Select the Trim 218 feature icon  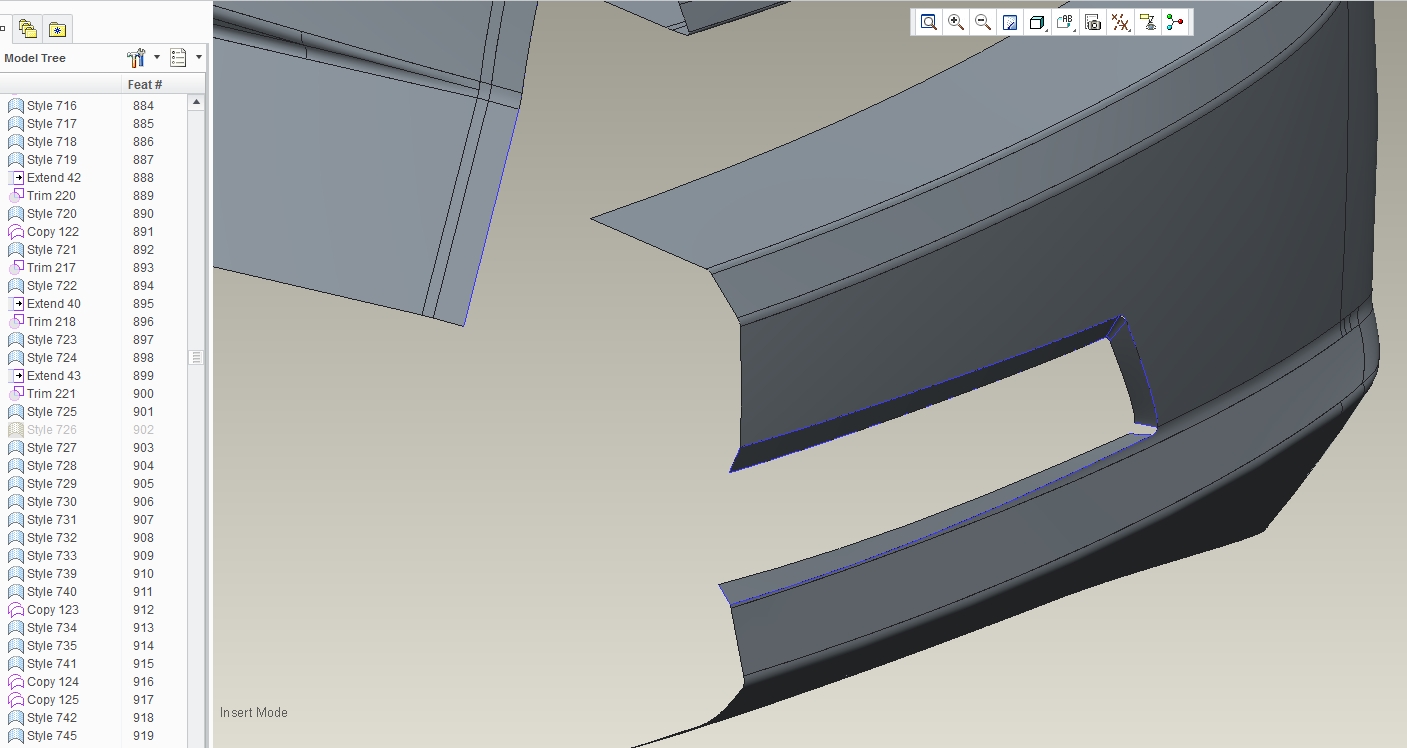pos(16,322)
